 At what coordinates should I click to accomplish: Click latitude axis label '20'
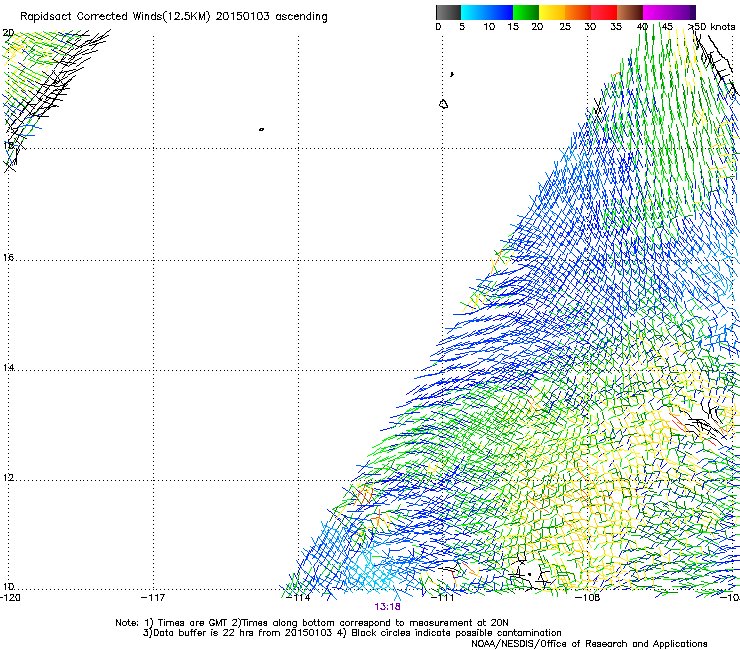click(8, 33)
